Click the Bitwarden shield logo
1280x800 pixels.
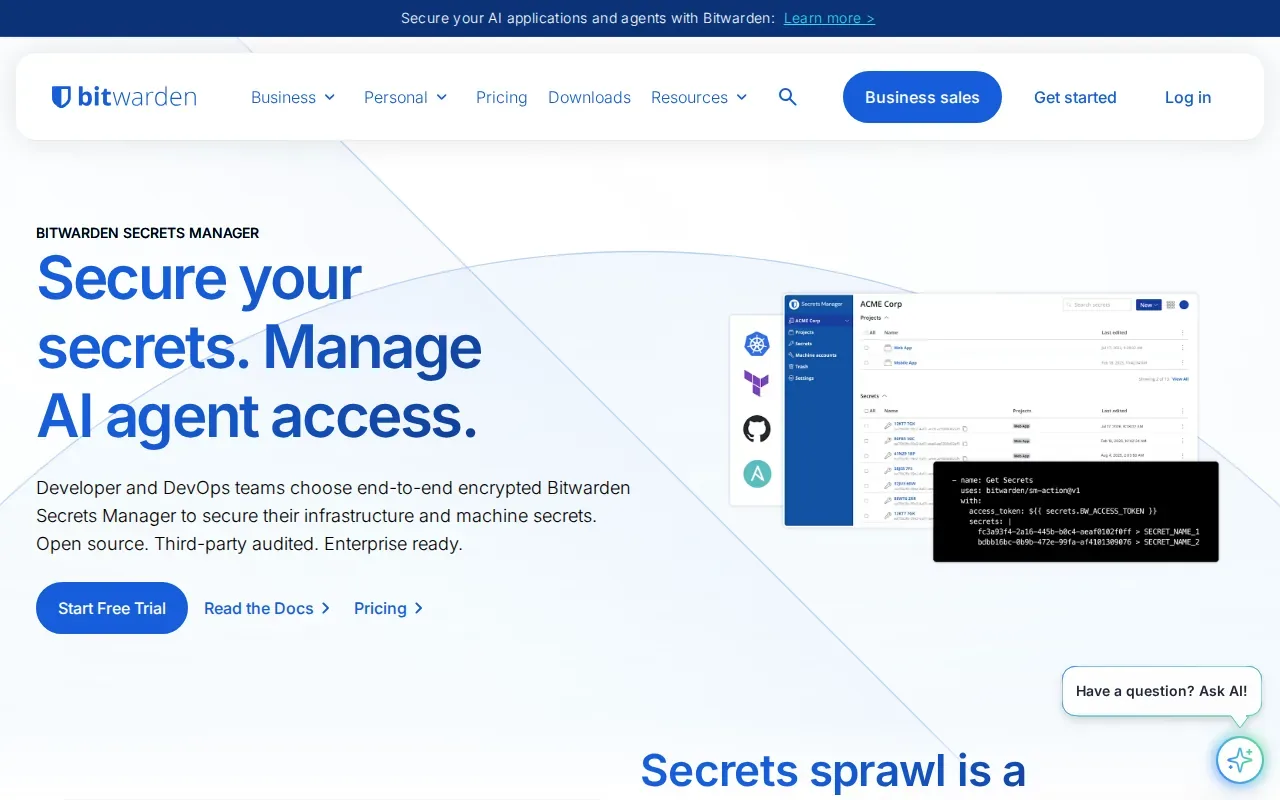61,97
